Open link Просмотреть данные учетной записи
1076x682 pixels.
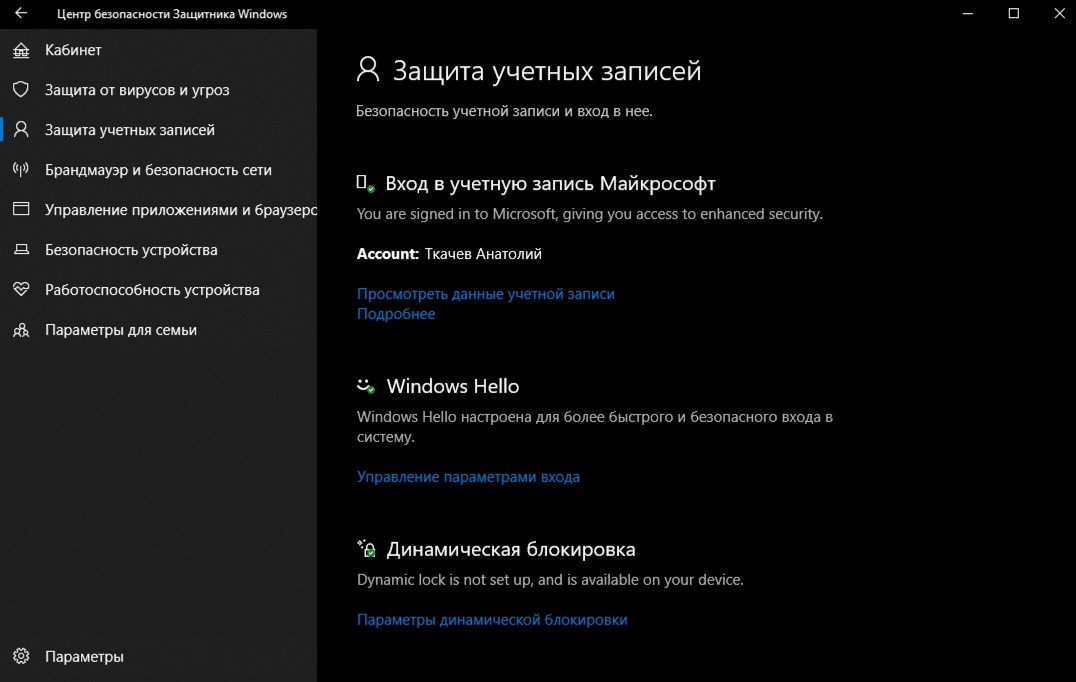point(486,294)
